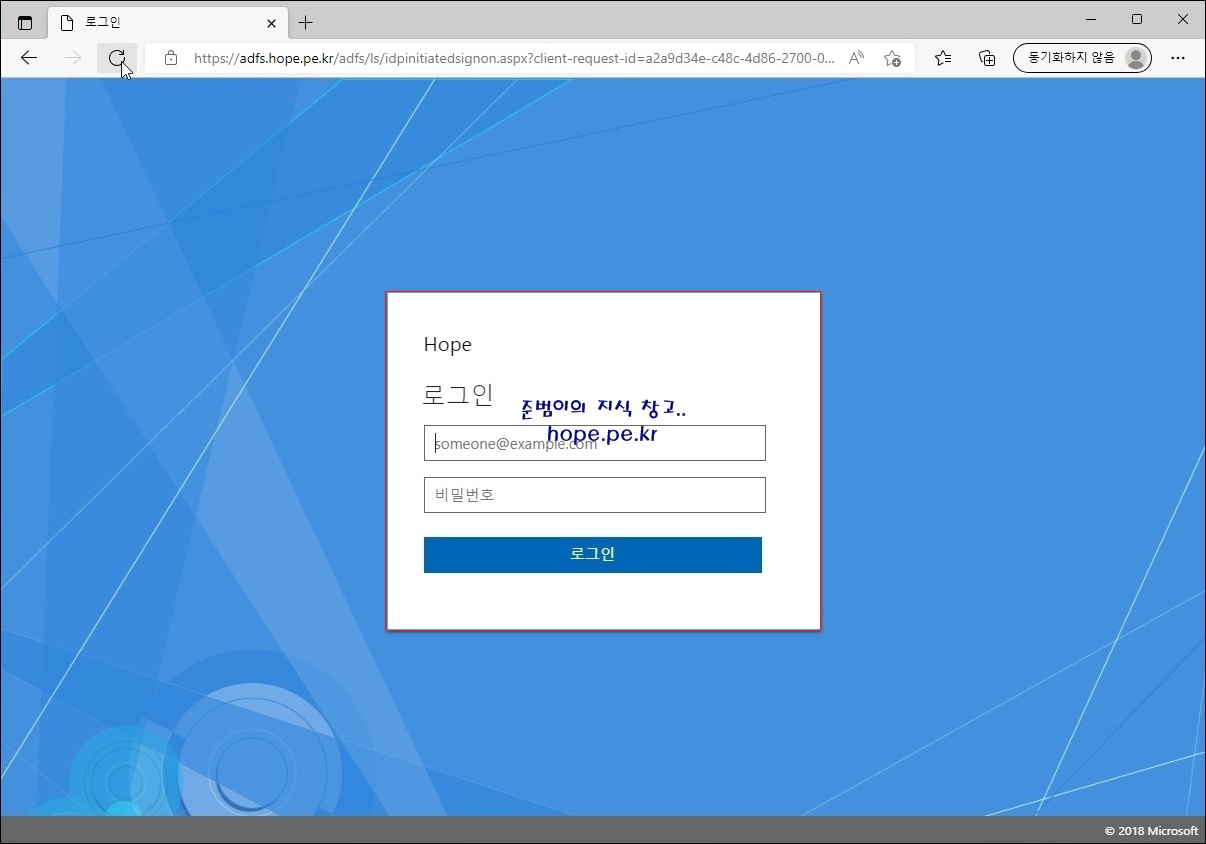The width and height of the screenshot is (1206, 844).
Task: Click the © 2018 Microsoft footer text
Action: pyautogui.click(x=1151, y=831)
